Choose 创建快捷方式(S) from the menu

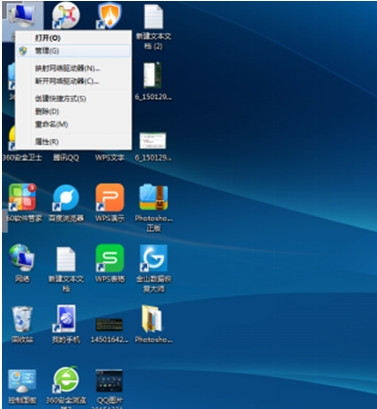pos(61,99)
